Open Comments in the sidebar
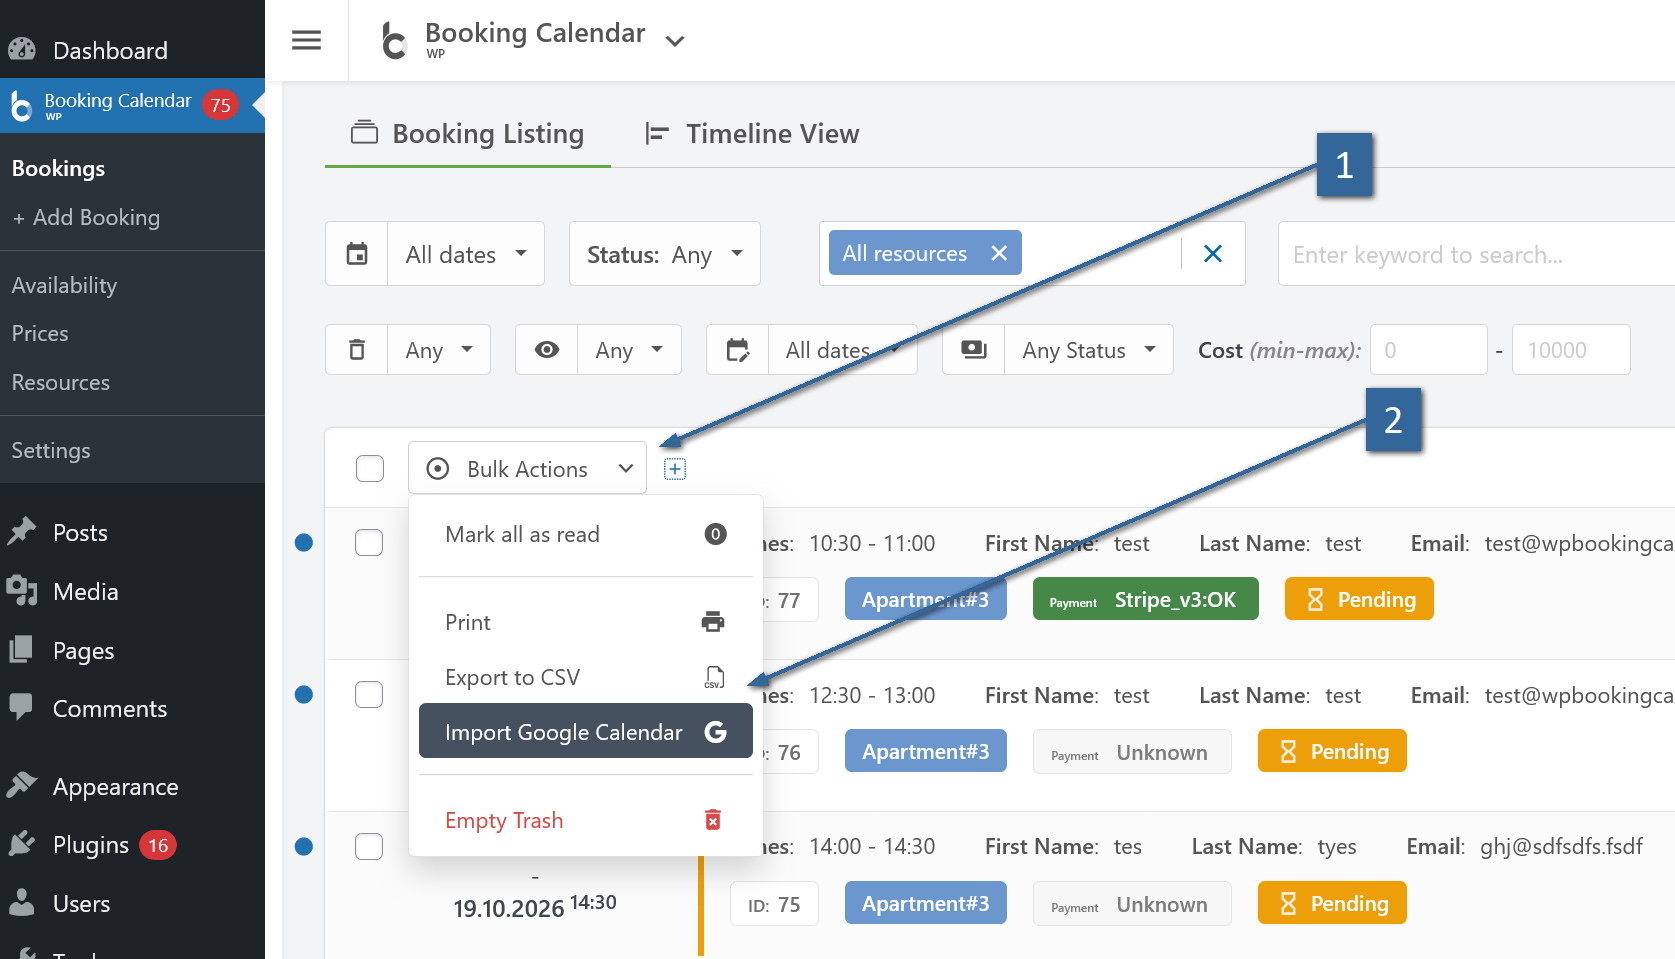Screen dimensions: 1675x959 click(x=132, y=708)
